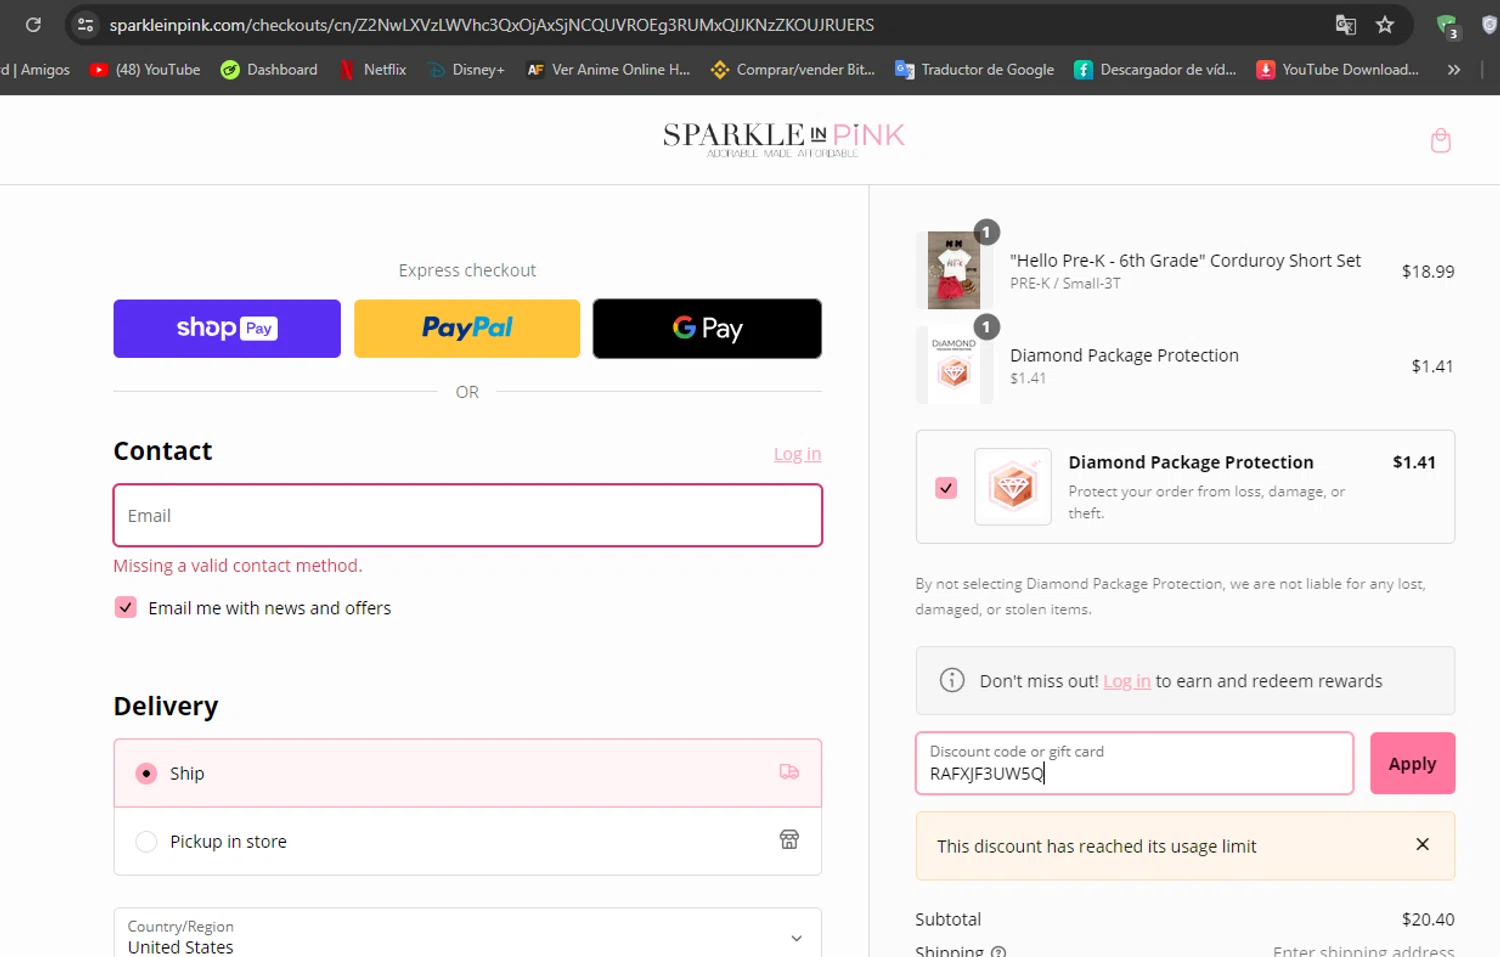The height and width of the screenshot is (957, 1500).
Task: Open the green shield extension icon
Action: click(x=1446, y=26)
